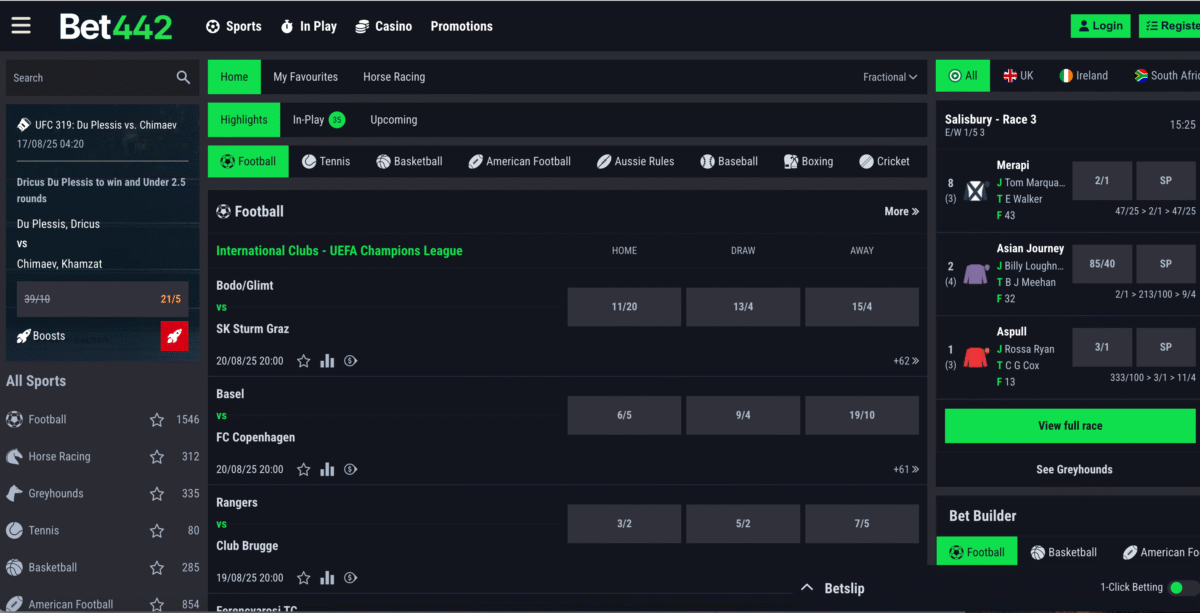This screenshot has width=1200, height=613.
Task: Star the Basel vs FC Copenhagen match
Action: [x=304, y=469]
